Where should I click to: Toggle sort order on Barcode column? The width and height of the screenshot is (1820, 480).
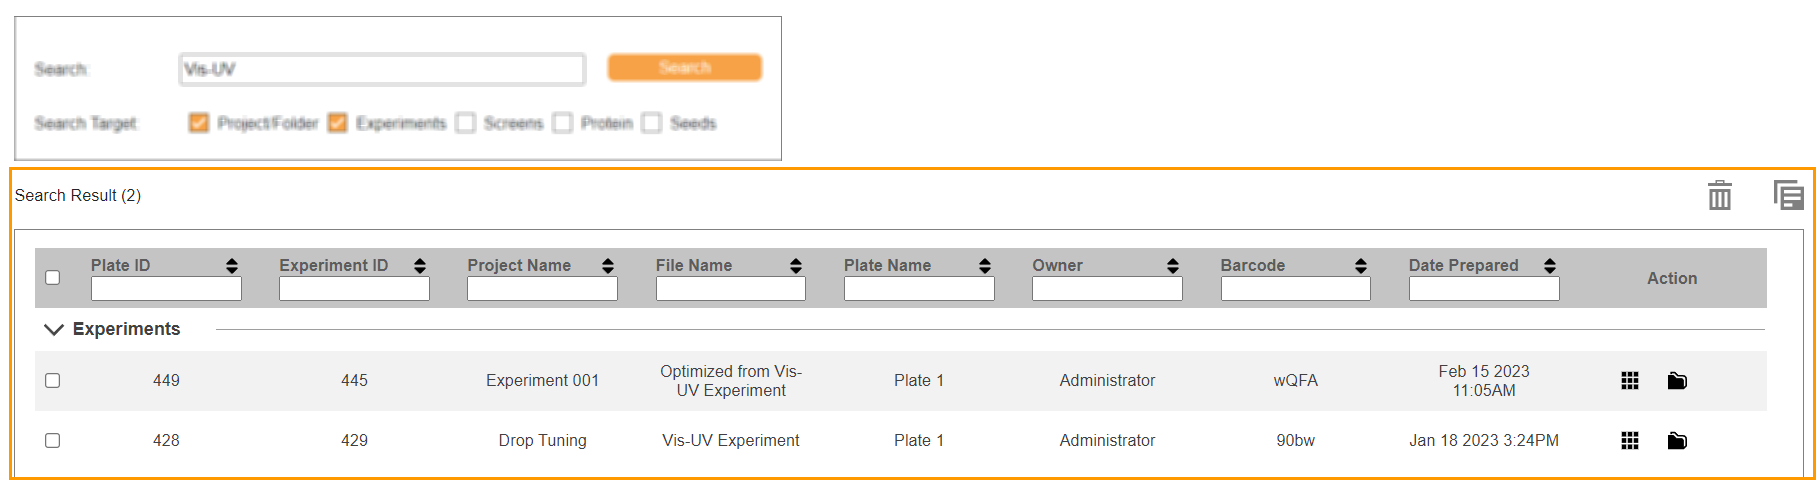(1361, 266)
